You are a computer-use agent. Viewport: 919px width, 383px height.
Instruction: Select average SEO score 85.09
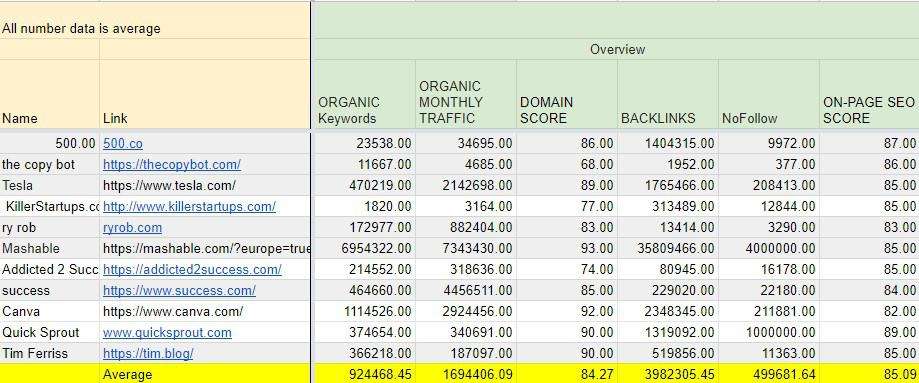tap(869, 374)
